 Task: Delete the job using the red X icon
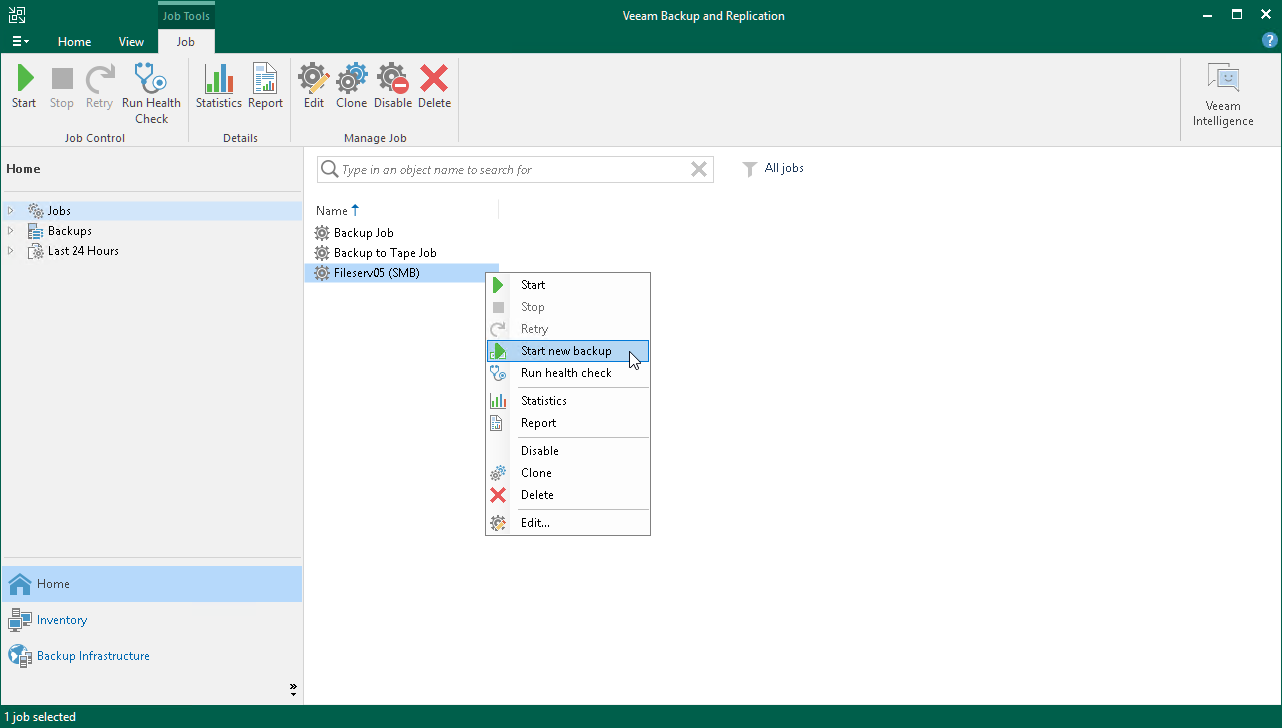pyautogui.click(x=434, y=85)
